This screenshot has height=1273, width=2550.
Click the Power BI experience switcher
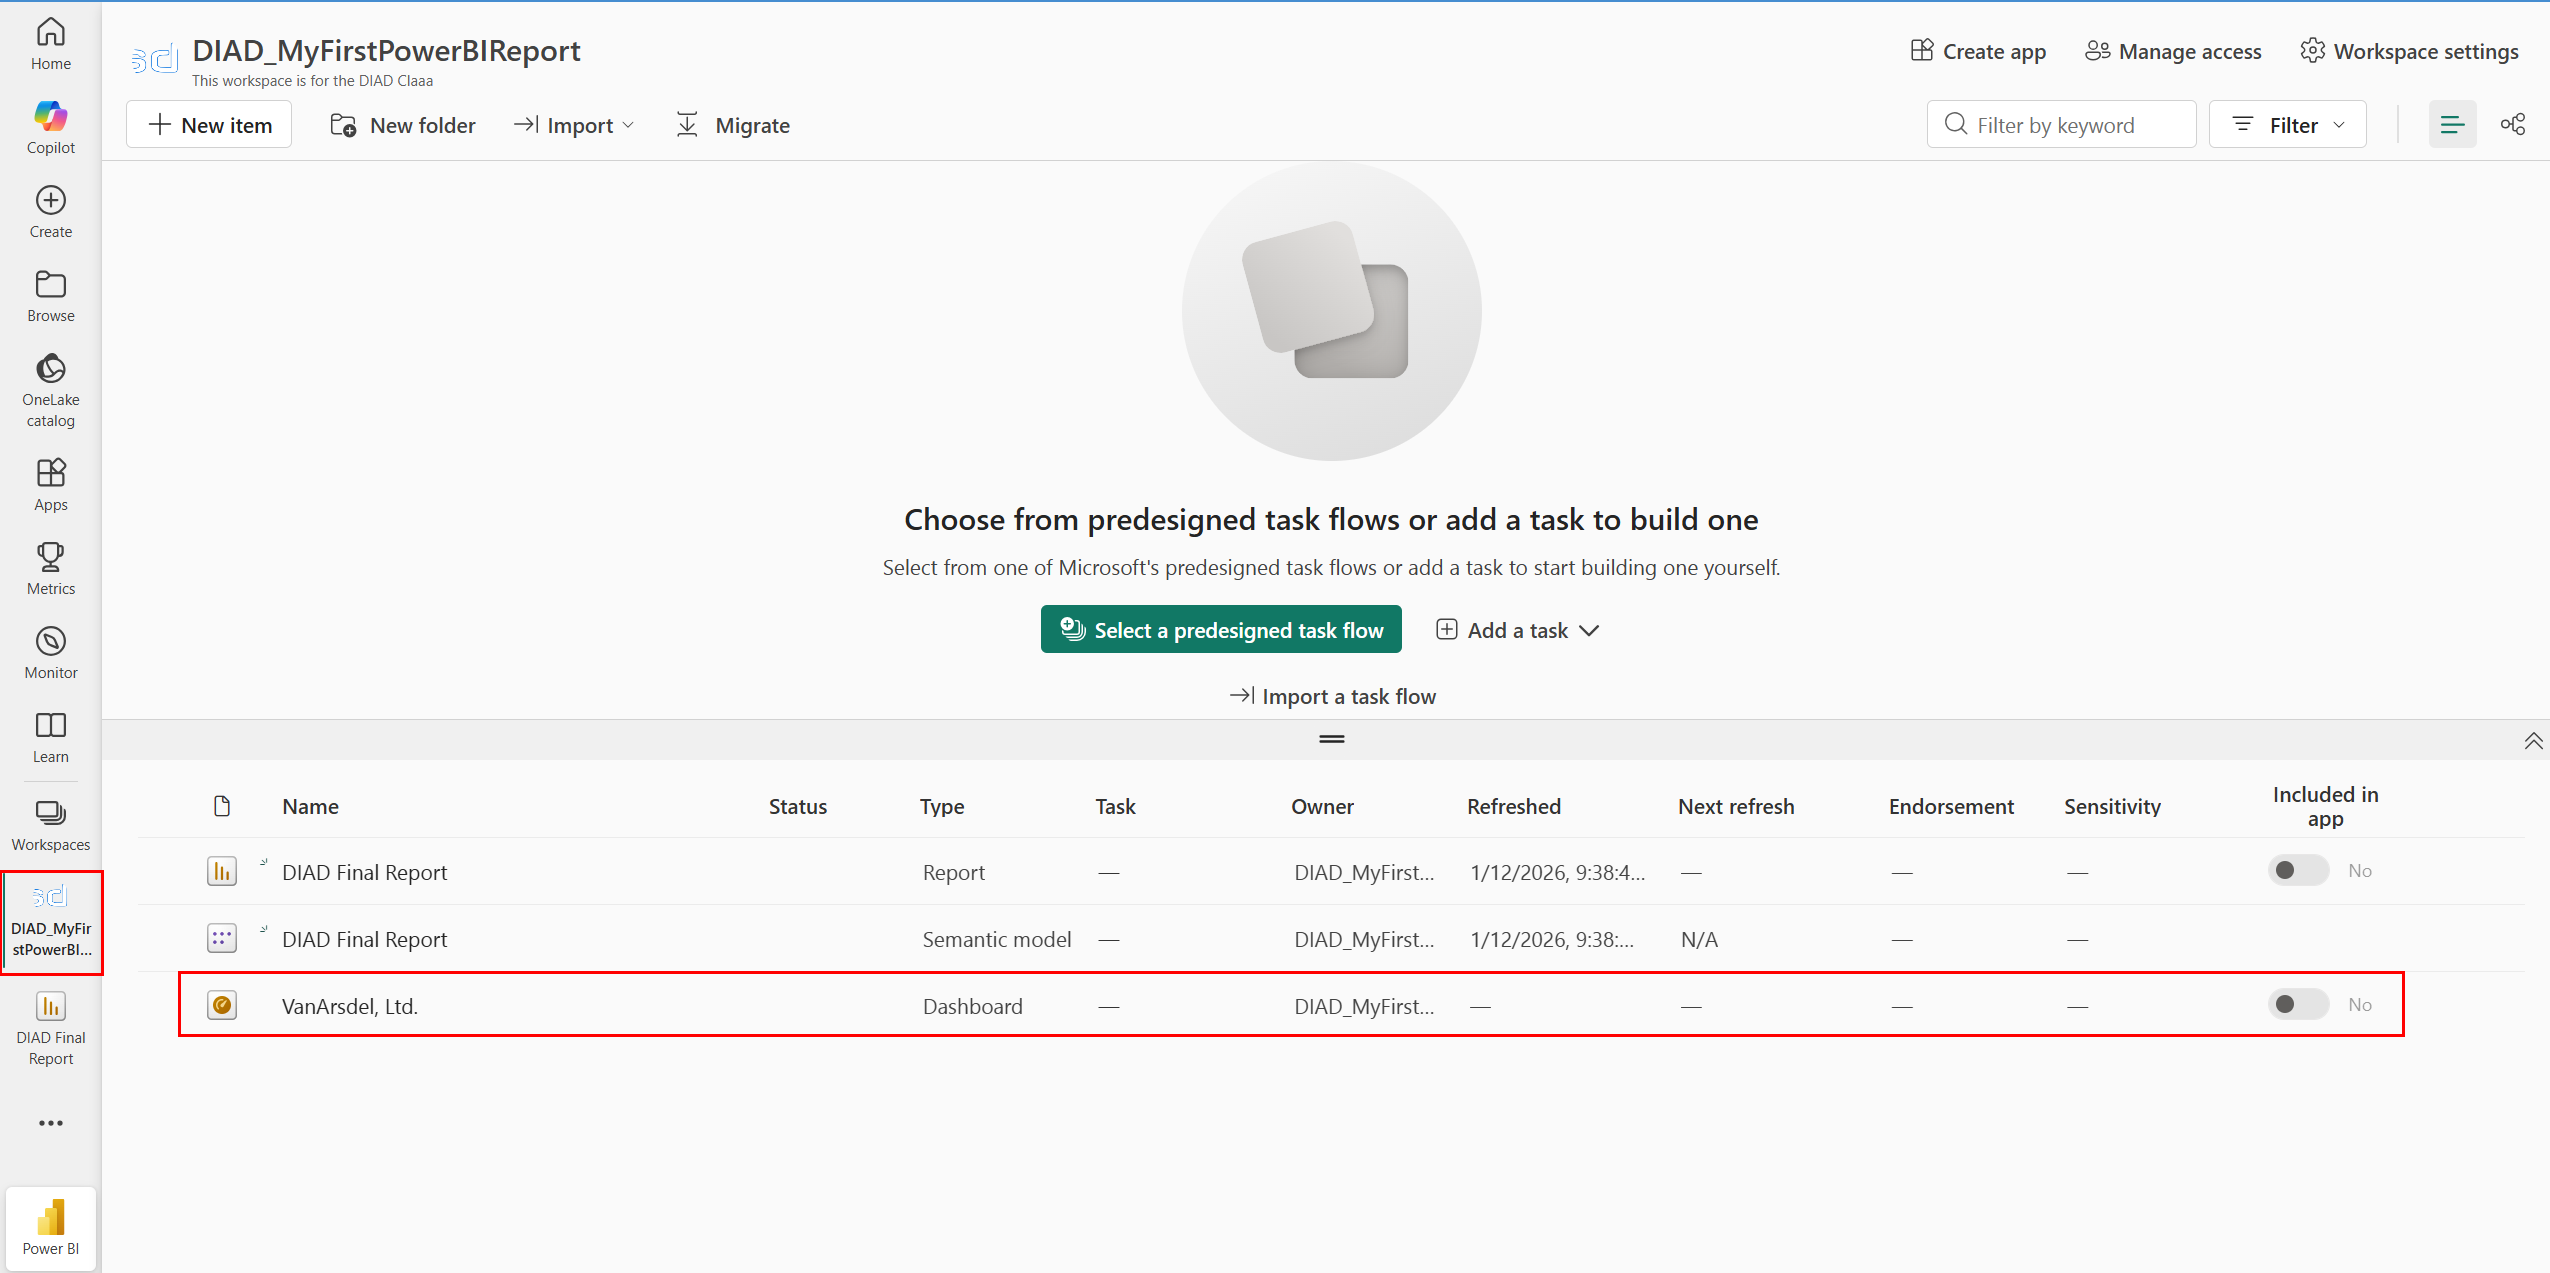pyautogui.click(x=50, y=1227)
